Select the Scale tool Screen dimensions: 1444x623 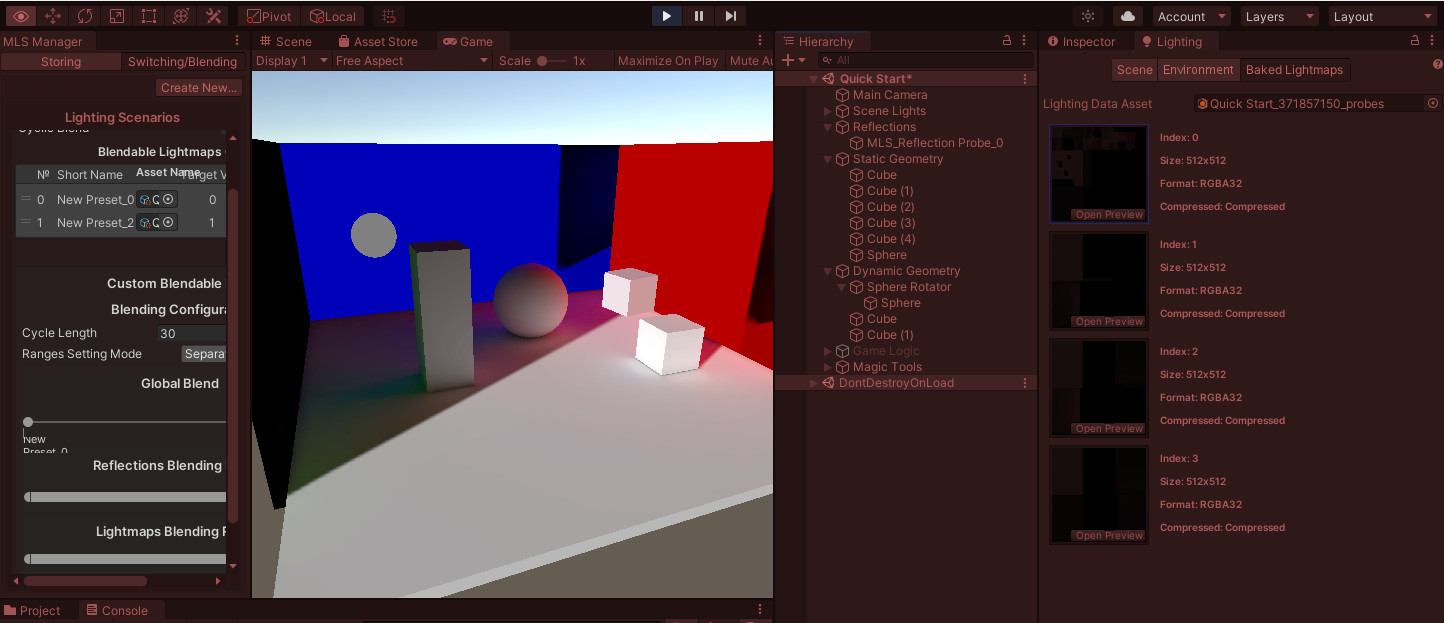[114, 15]
